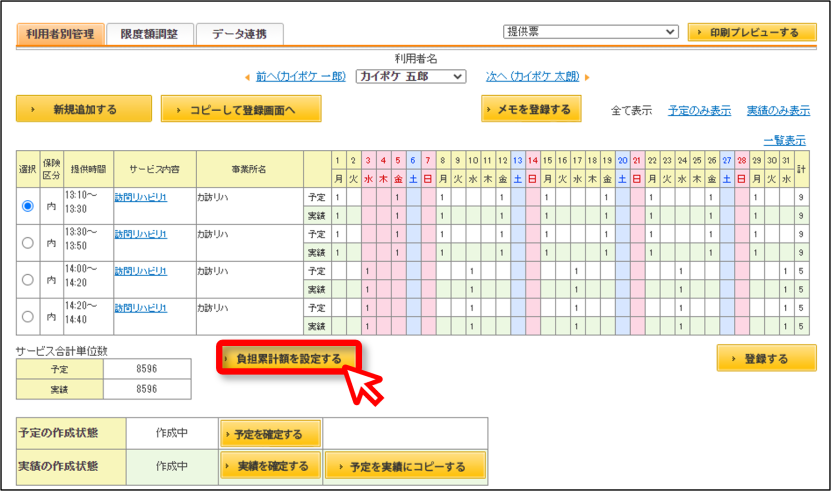Image resolution: width=831 pixels, height=491 pixels.
Task: Switch to the データ連携 tab
Action: (240, 34)
